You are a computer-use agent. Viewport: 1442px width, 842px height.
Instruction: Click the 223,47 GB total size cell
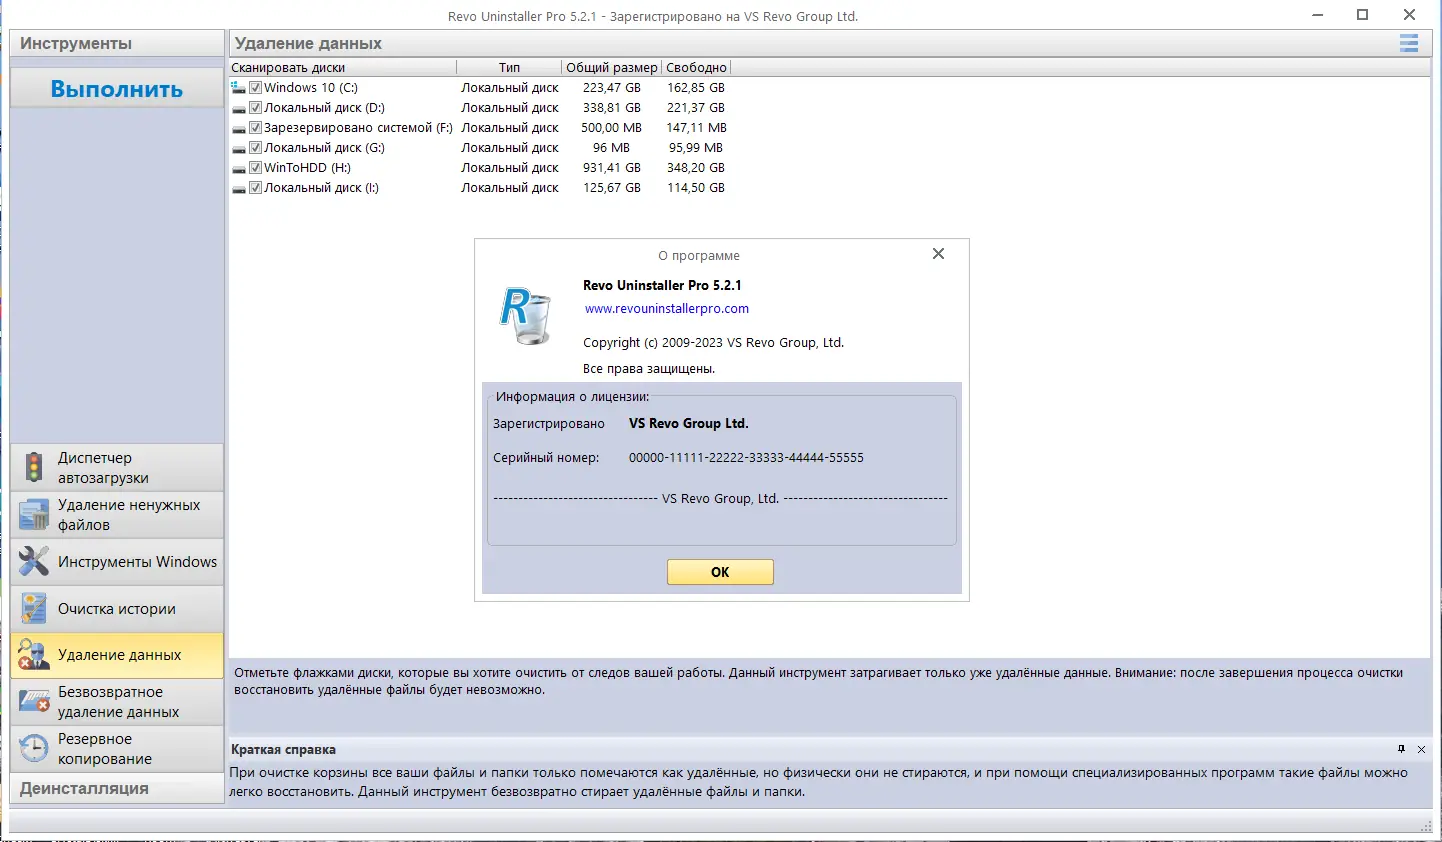(612, 88)
